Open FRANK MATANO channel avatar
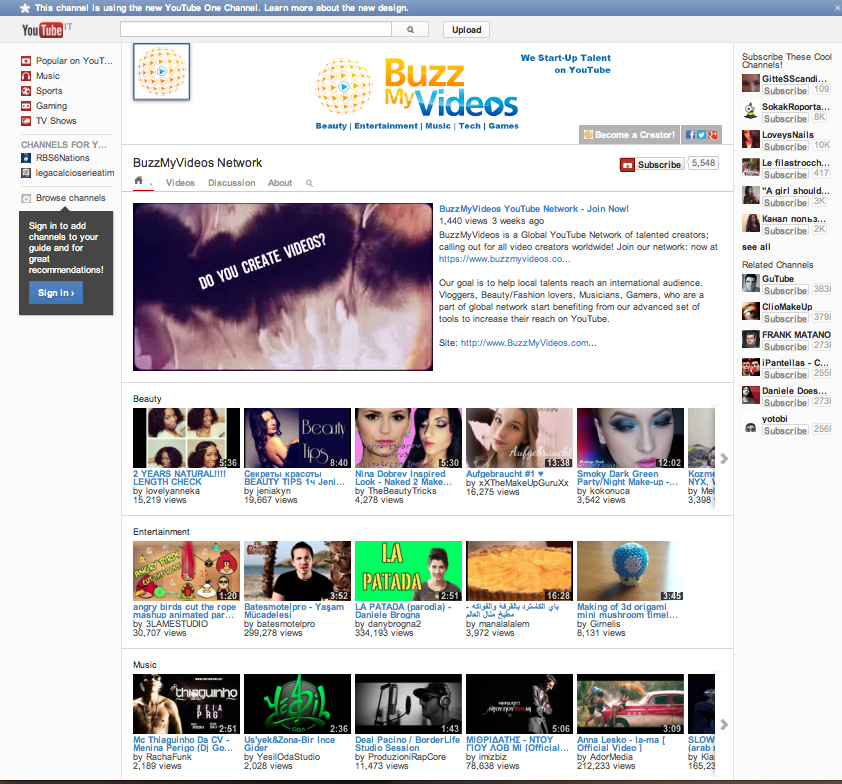The height and width of the screenshot is (784, 842). 751,339
